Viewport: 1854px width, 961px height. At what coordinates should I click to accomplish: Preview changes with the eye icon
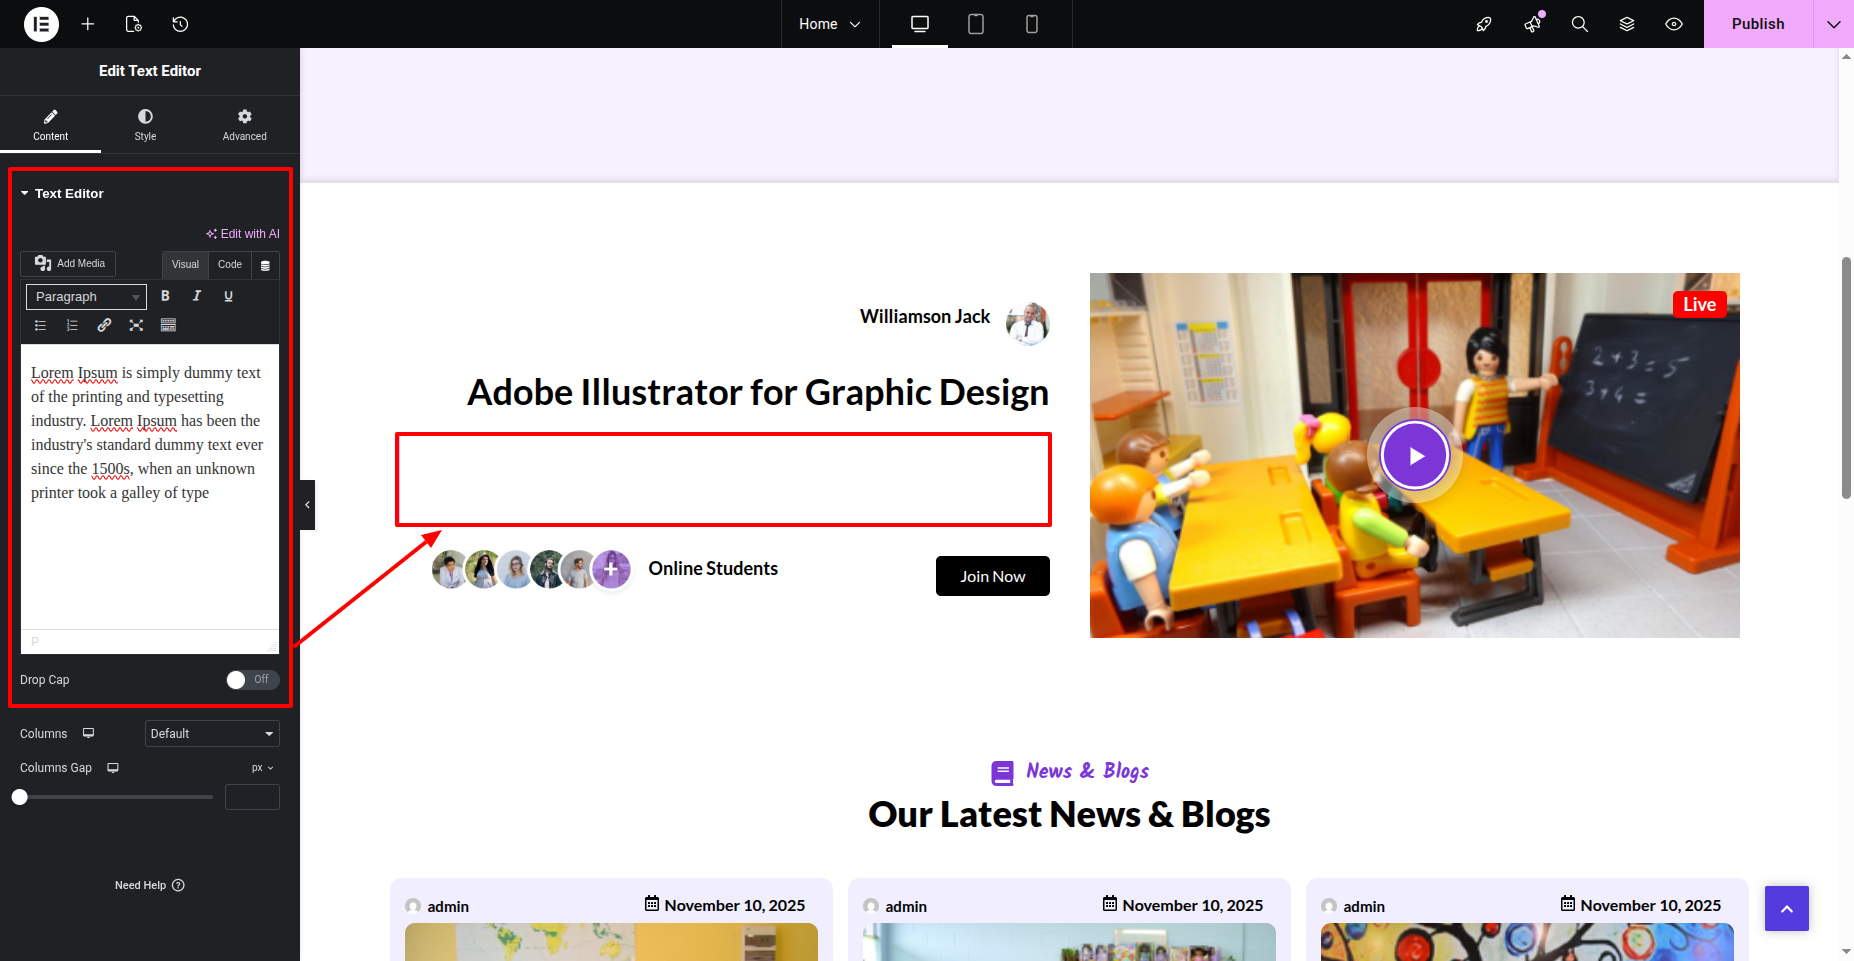pos(1673,24)
